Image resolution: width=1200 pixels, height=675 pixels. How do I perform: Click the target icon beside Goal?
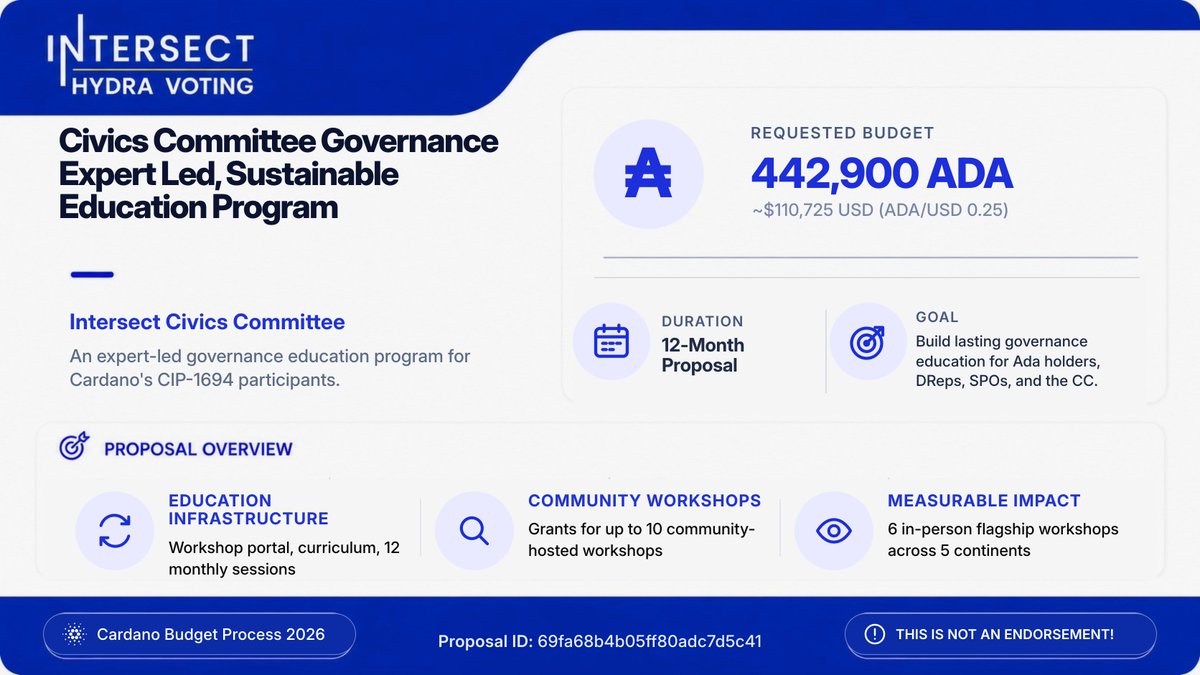click(x=868, y=342)
